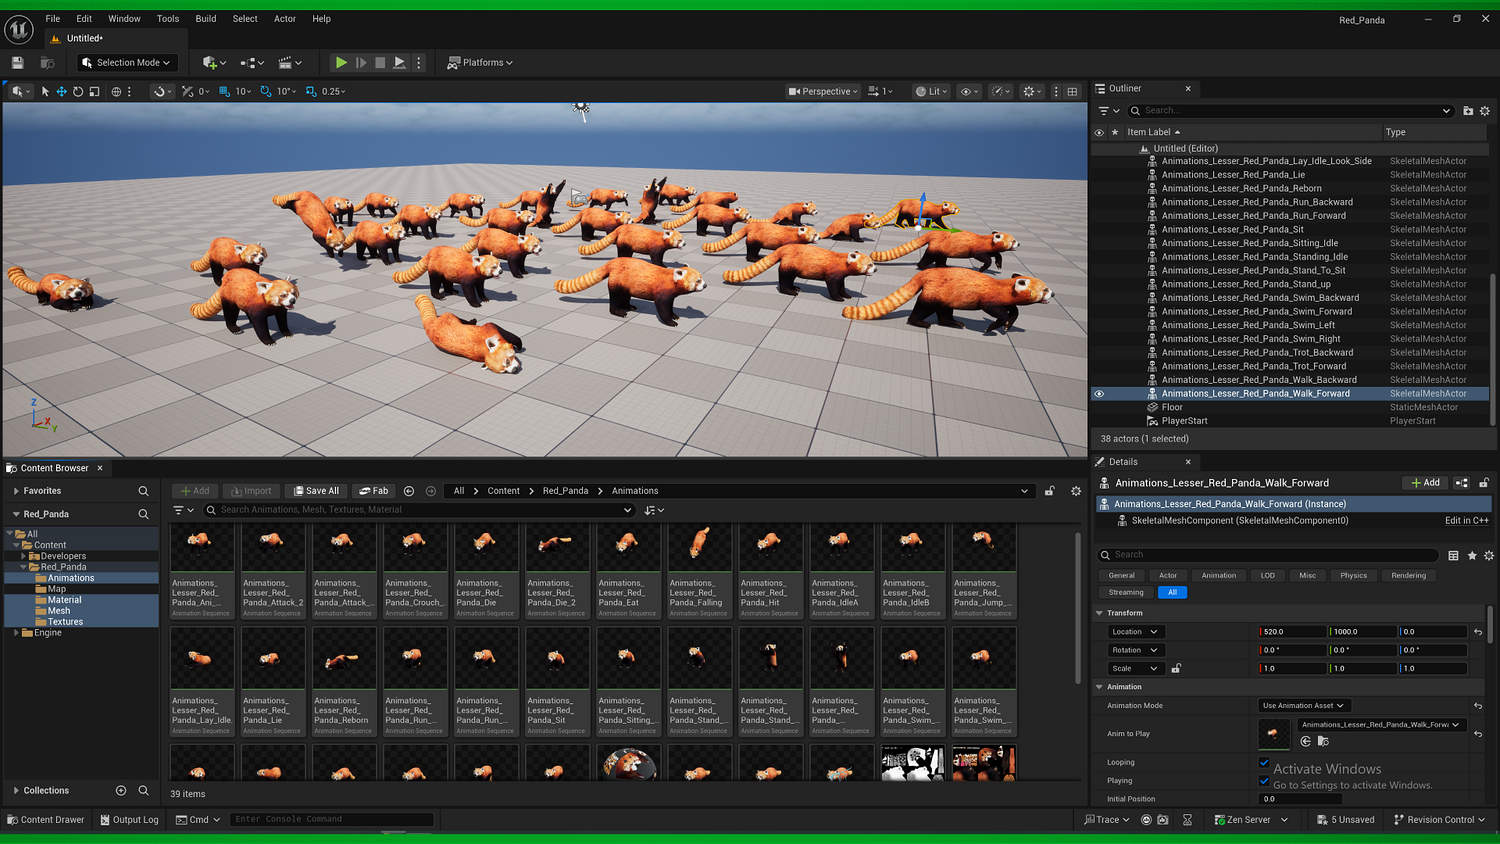Open Outliner settings gear
This screenshot has height=844, width=1500.
point(1485,111)
